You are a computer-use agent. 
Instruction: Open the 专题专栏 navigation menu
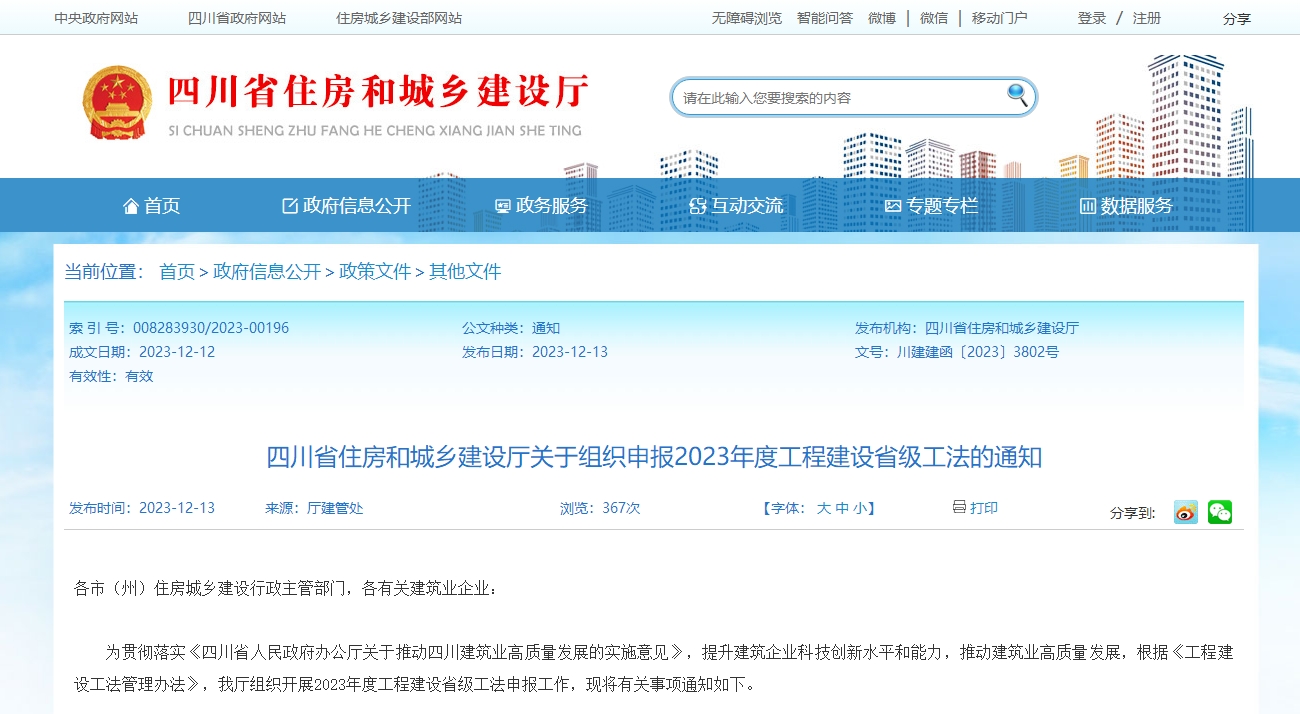coord(943,205)
